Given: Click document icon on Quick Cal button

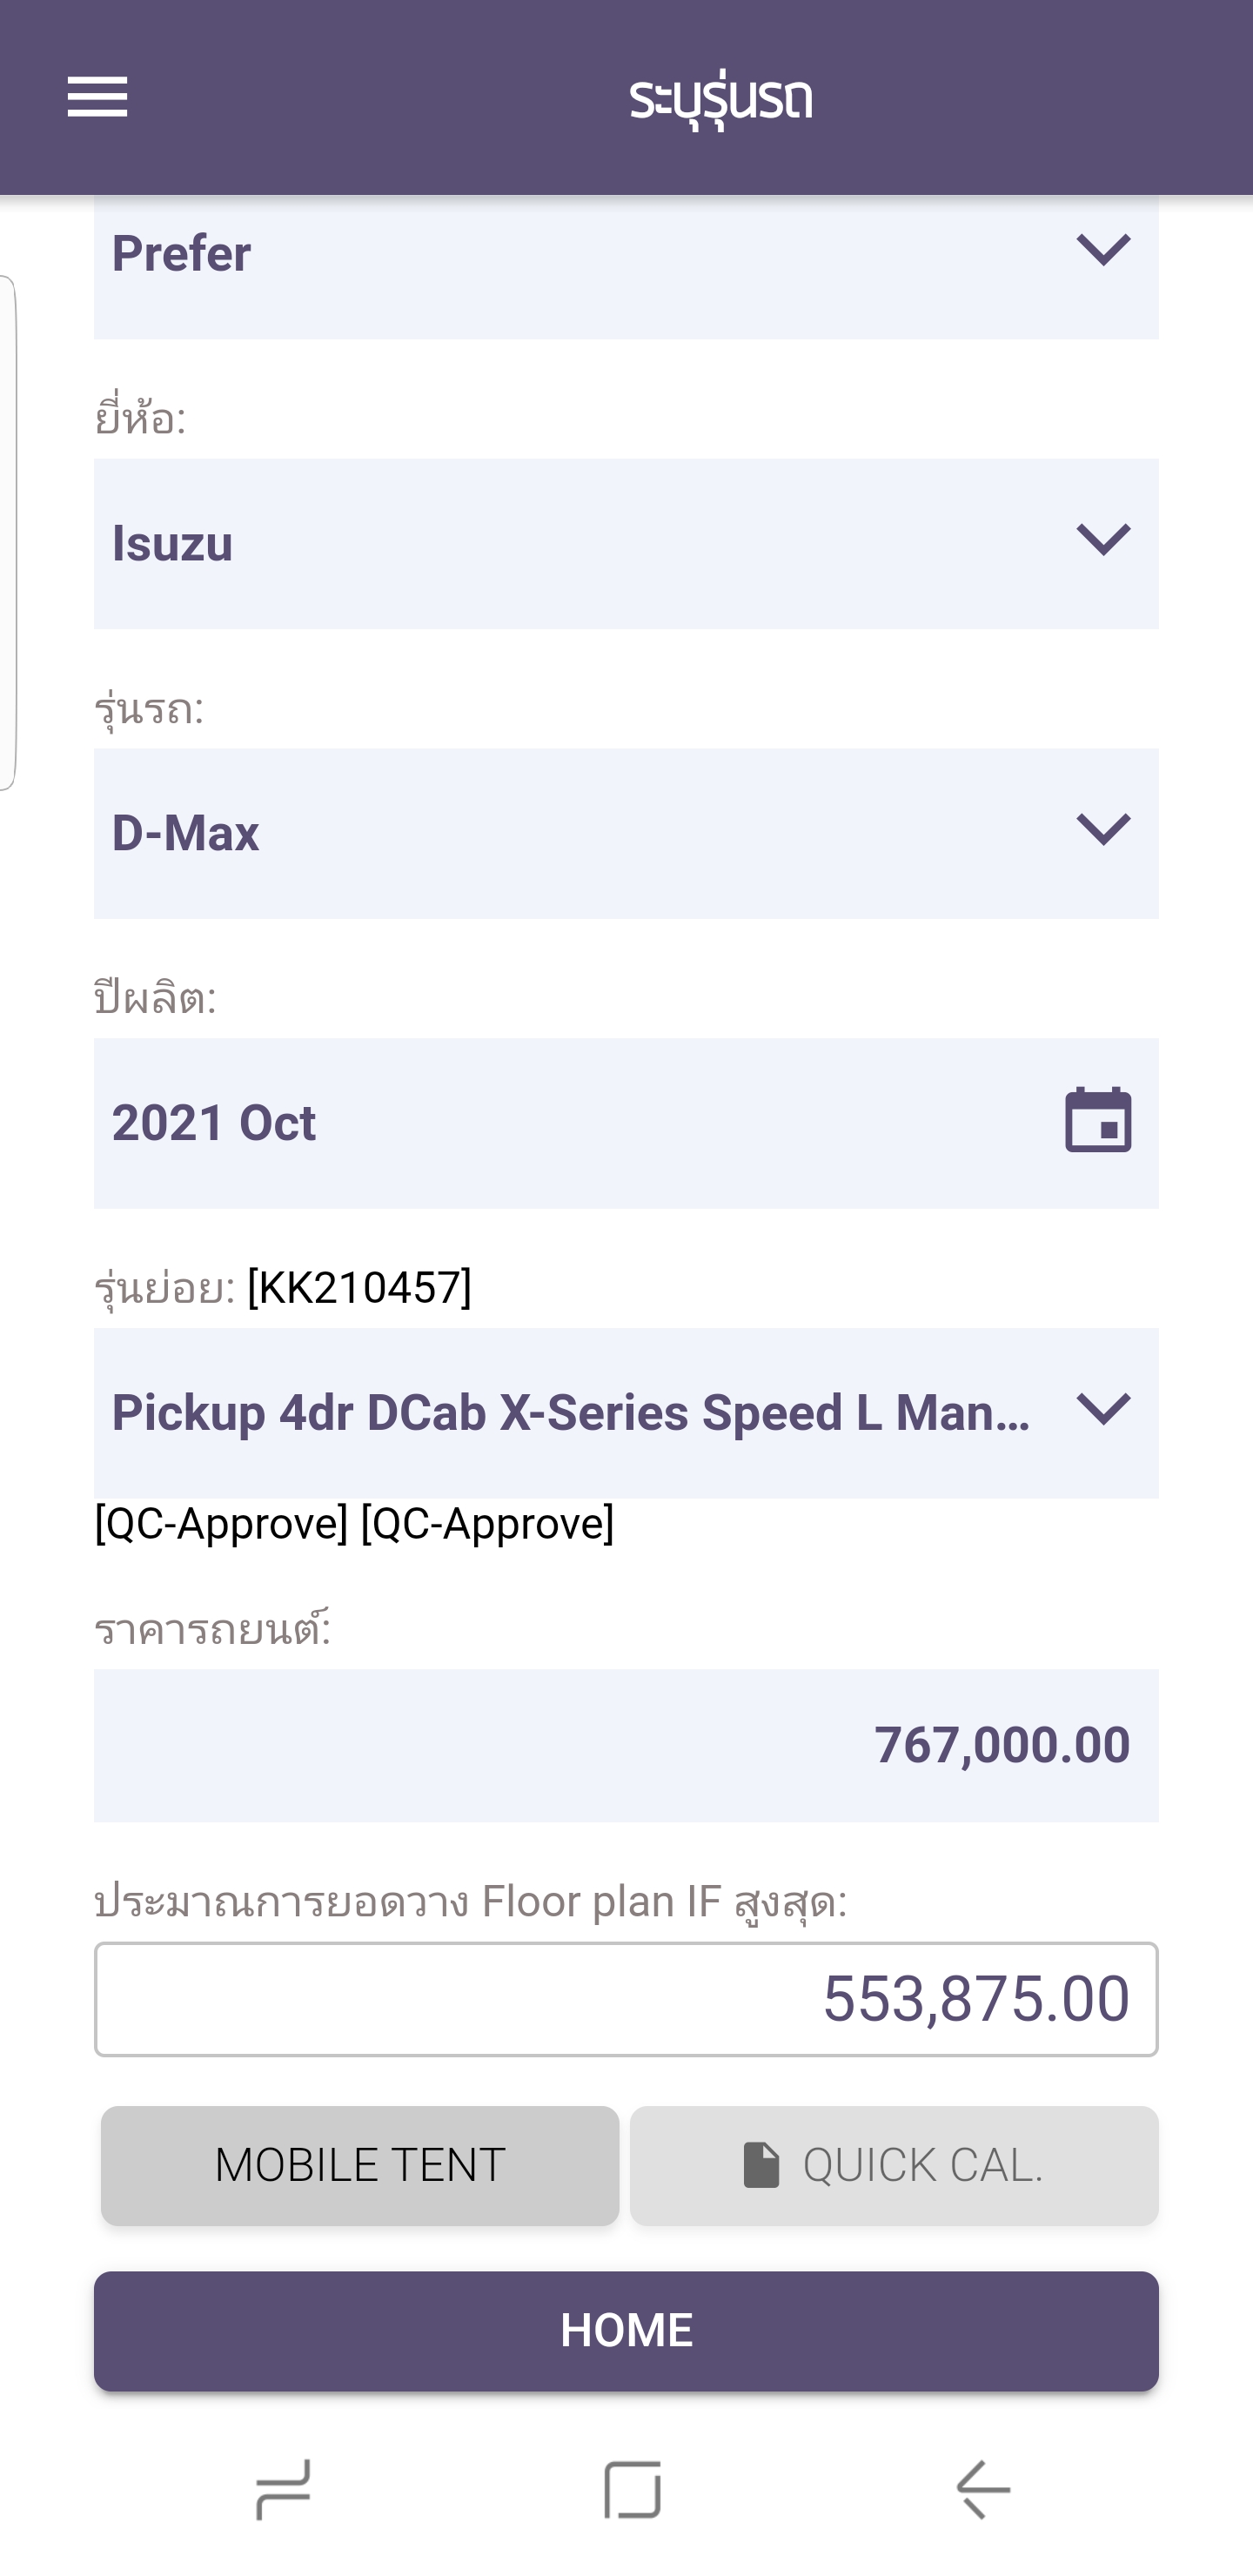Looking at the screenshot, I should 761,2165.
